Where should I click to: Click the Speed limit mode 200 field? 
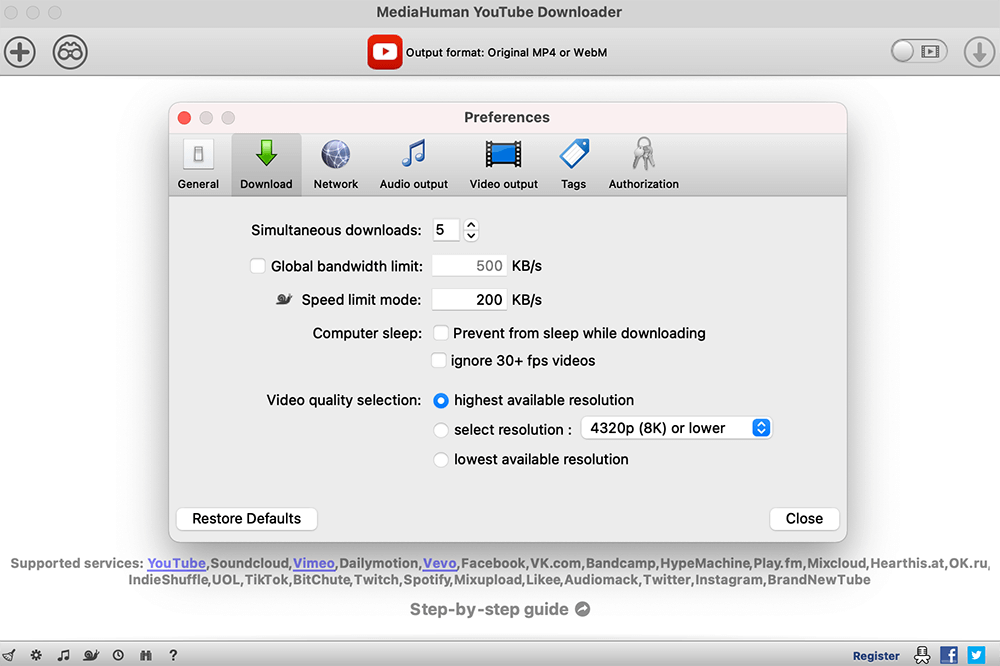point(469,300)
